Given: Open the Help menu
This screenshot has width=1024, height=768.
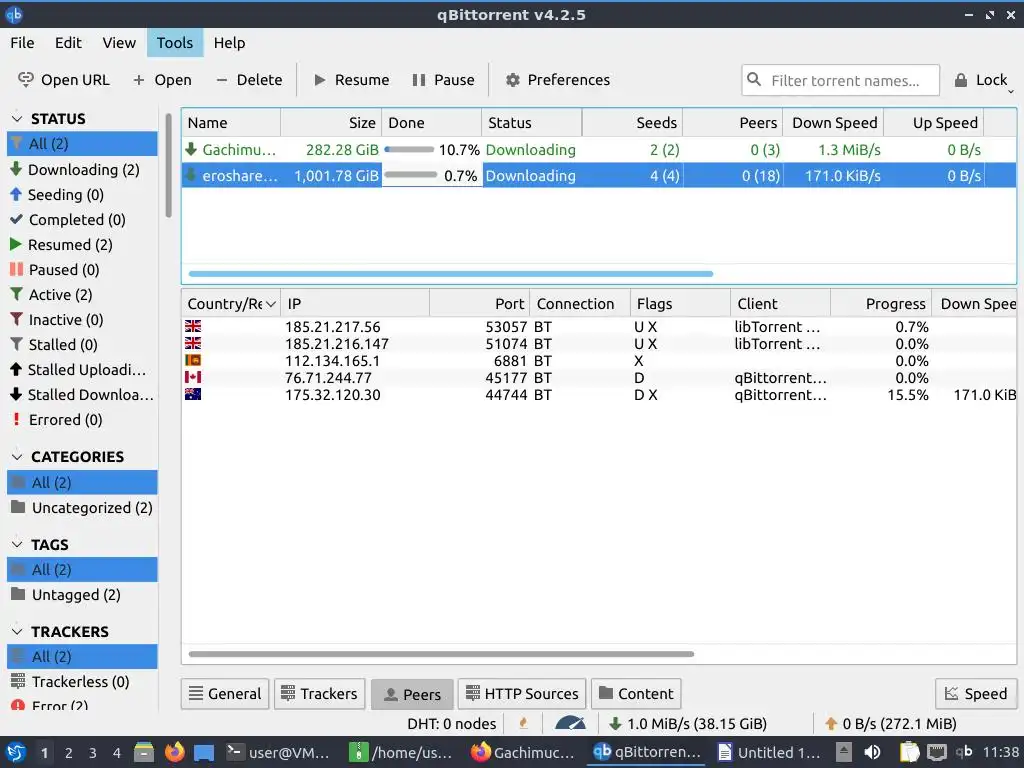Looking at the screenshot, I should [x=229, y=43].
